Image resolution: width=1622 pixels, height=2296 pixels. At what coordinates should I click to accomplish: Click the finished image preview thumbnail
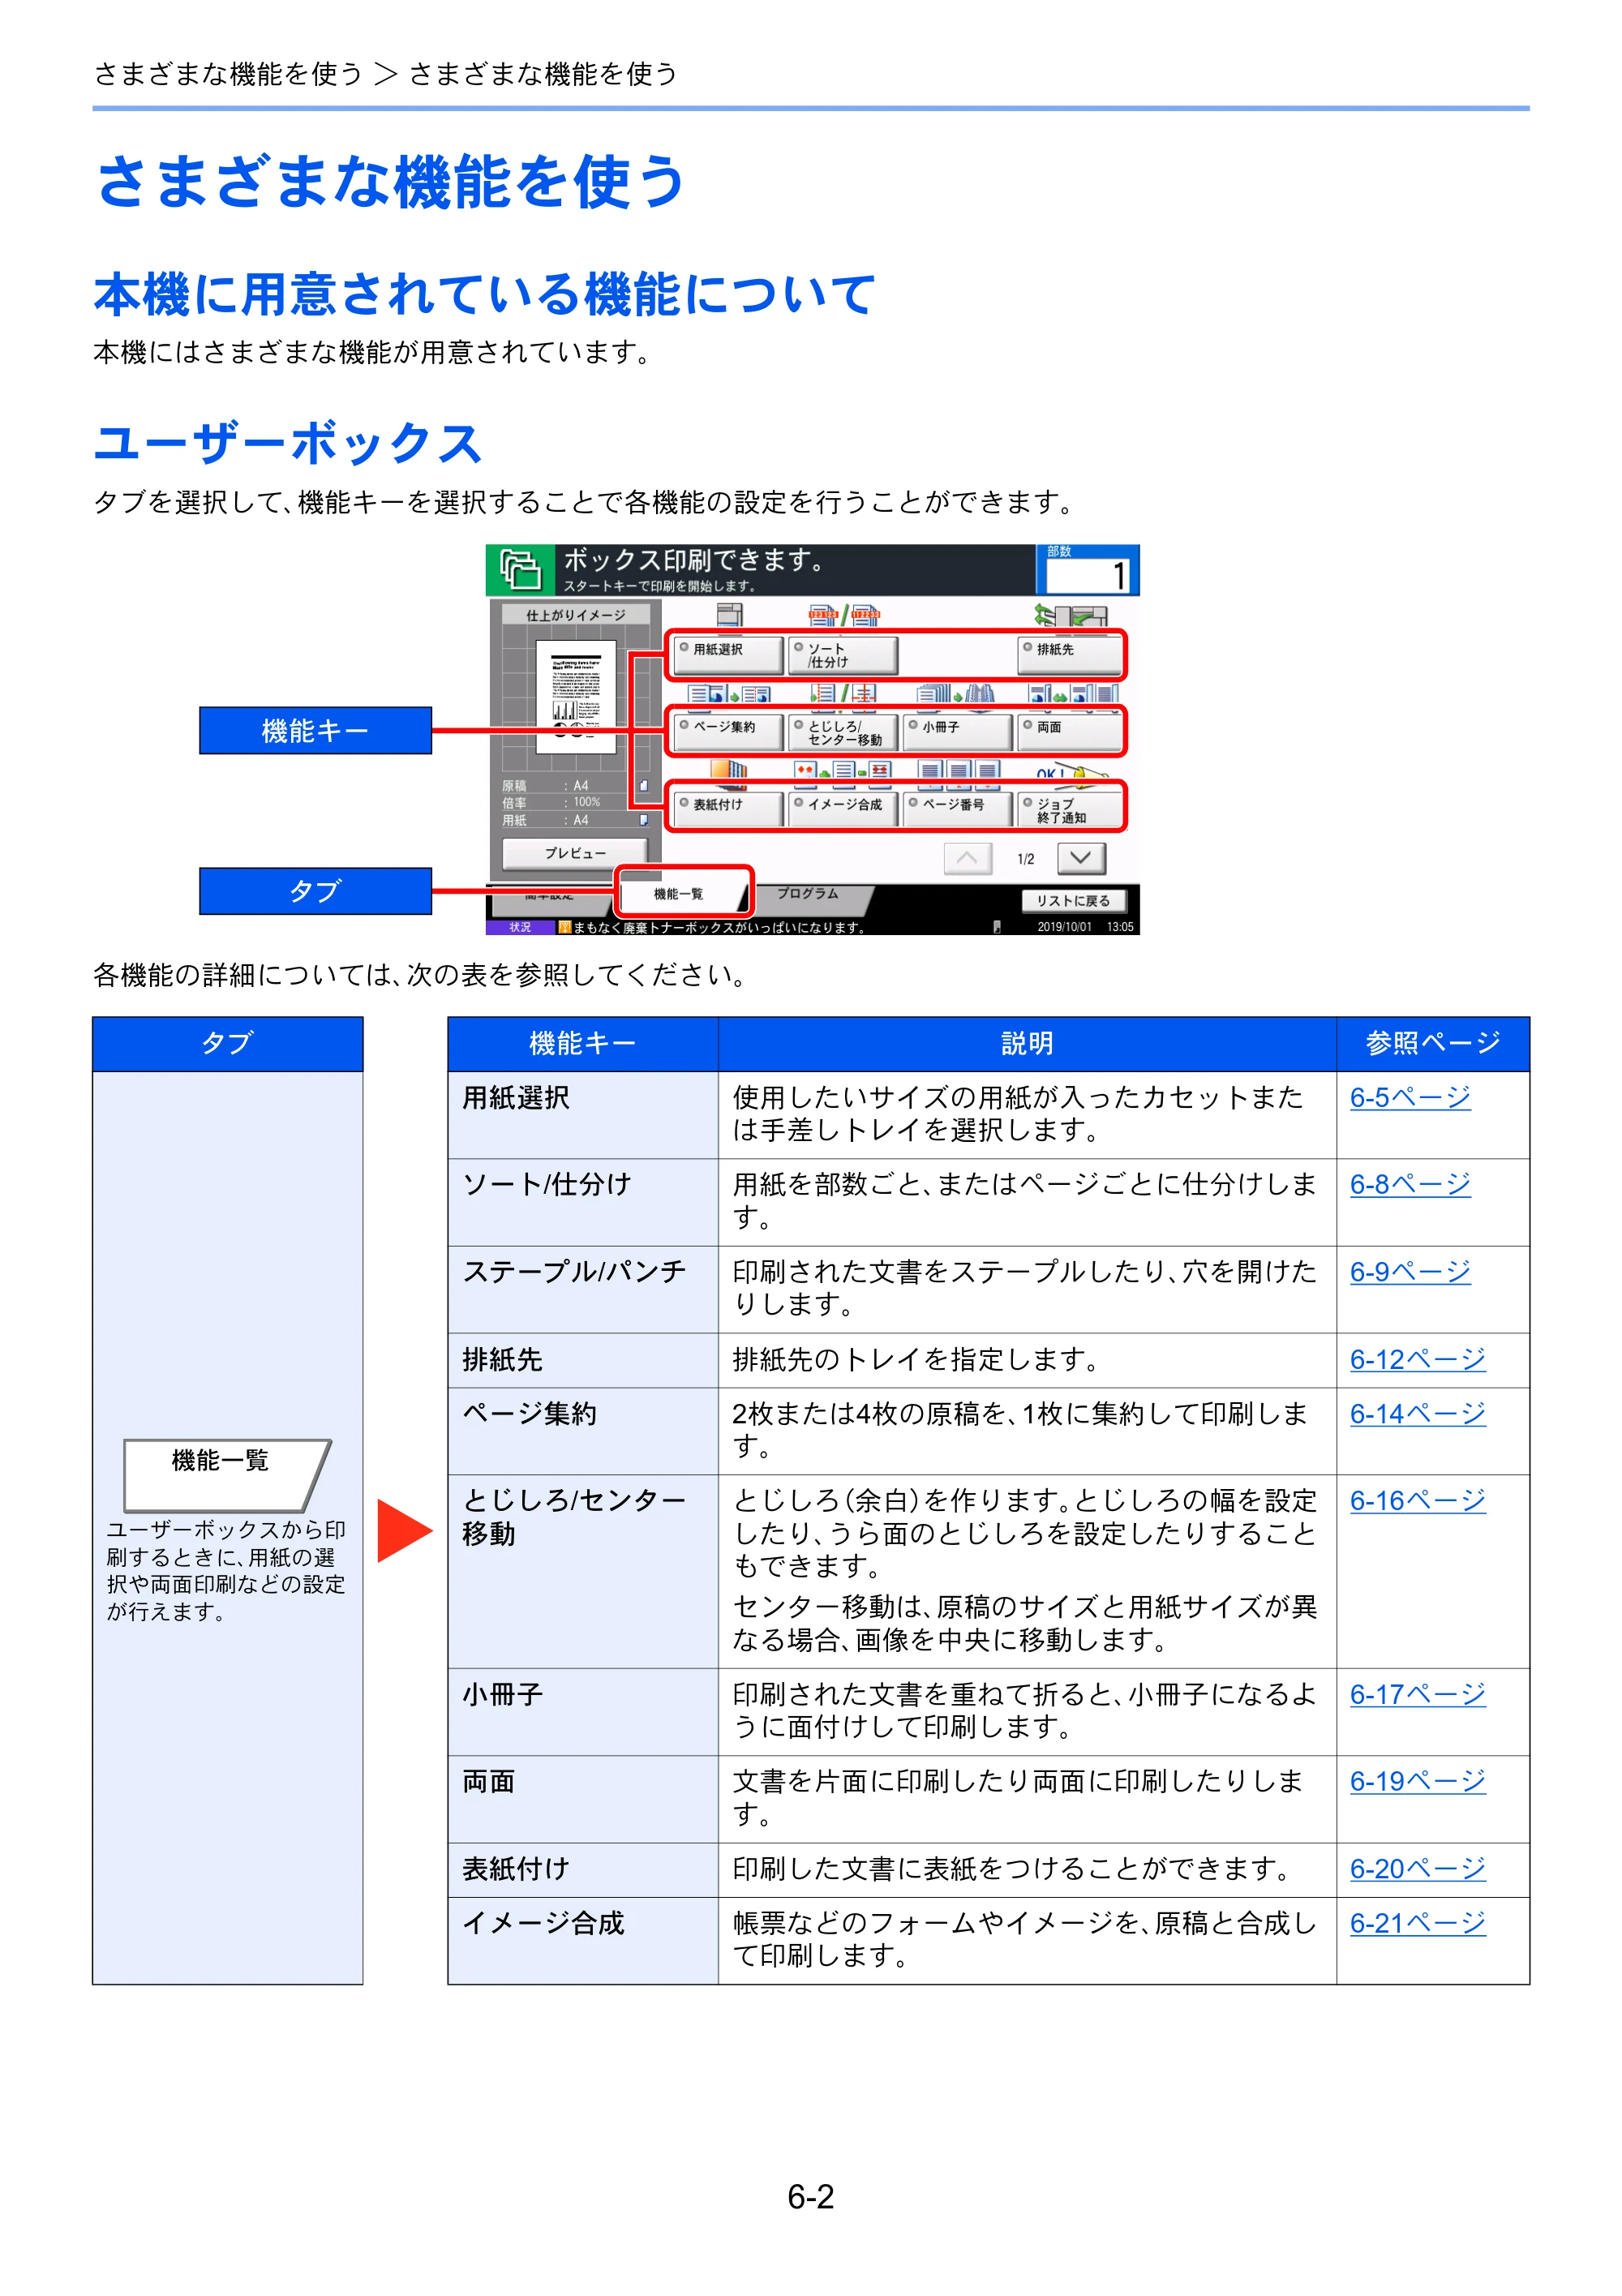tap(575, 696)
